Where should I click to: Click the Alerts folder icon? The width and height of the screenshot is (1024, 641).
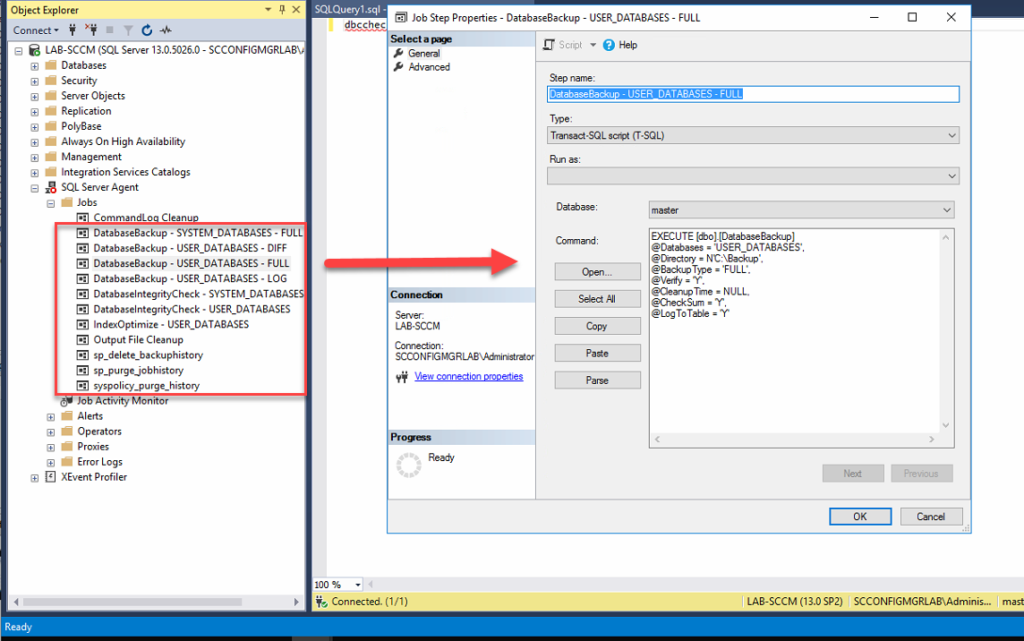67,416
